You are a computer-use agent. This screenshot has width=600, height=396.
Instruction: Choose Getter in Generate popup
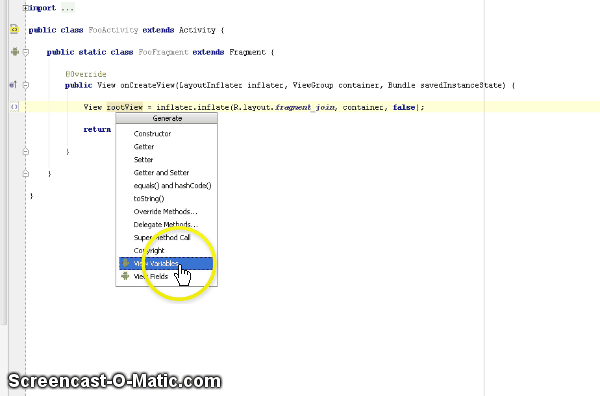[144, 147]
